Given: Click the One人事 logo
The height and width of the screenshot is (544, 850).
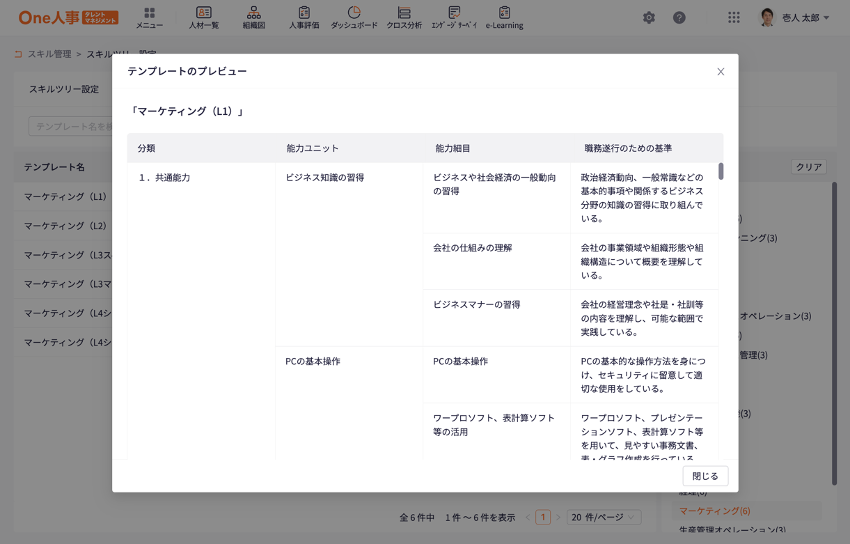Looking at the screenshot, I should [68, 17].
